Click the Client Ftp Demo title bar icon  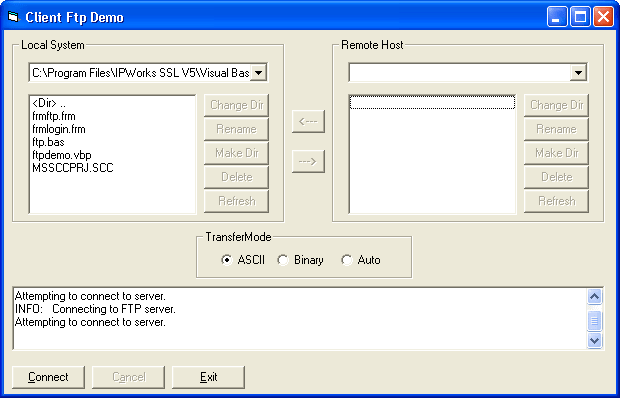[14, 17]
